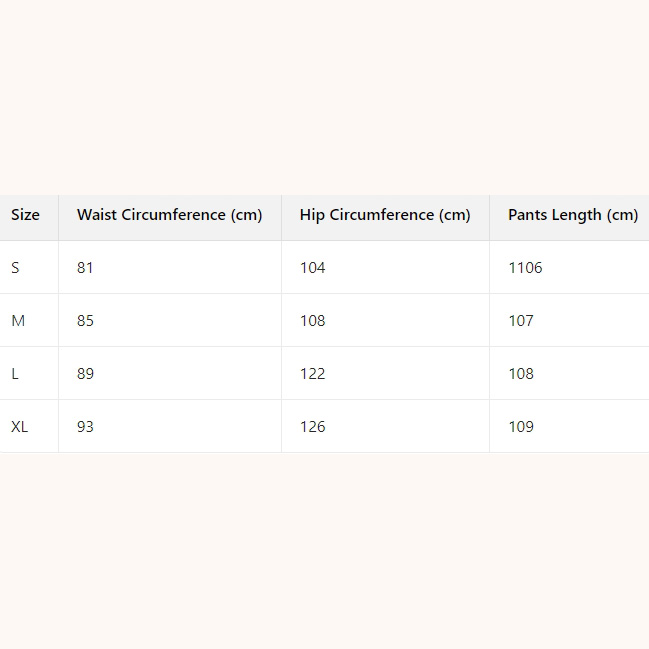This screenshot has width=649, height=649.
Task: Click waist value 93
Action: [x=85, y=427]
